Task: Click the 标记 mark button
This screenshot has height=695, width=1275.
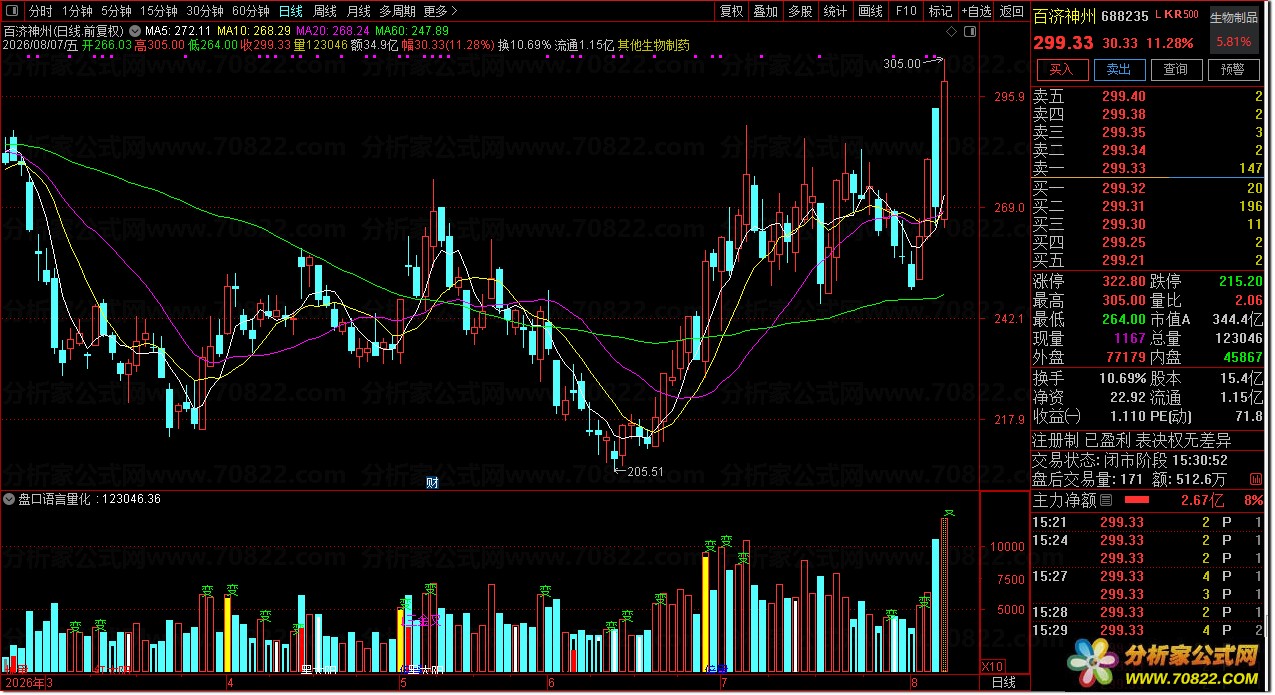Action: (940, 11)
